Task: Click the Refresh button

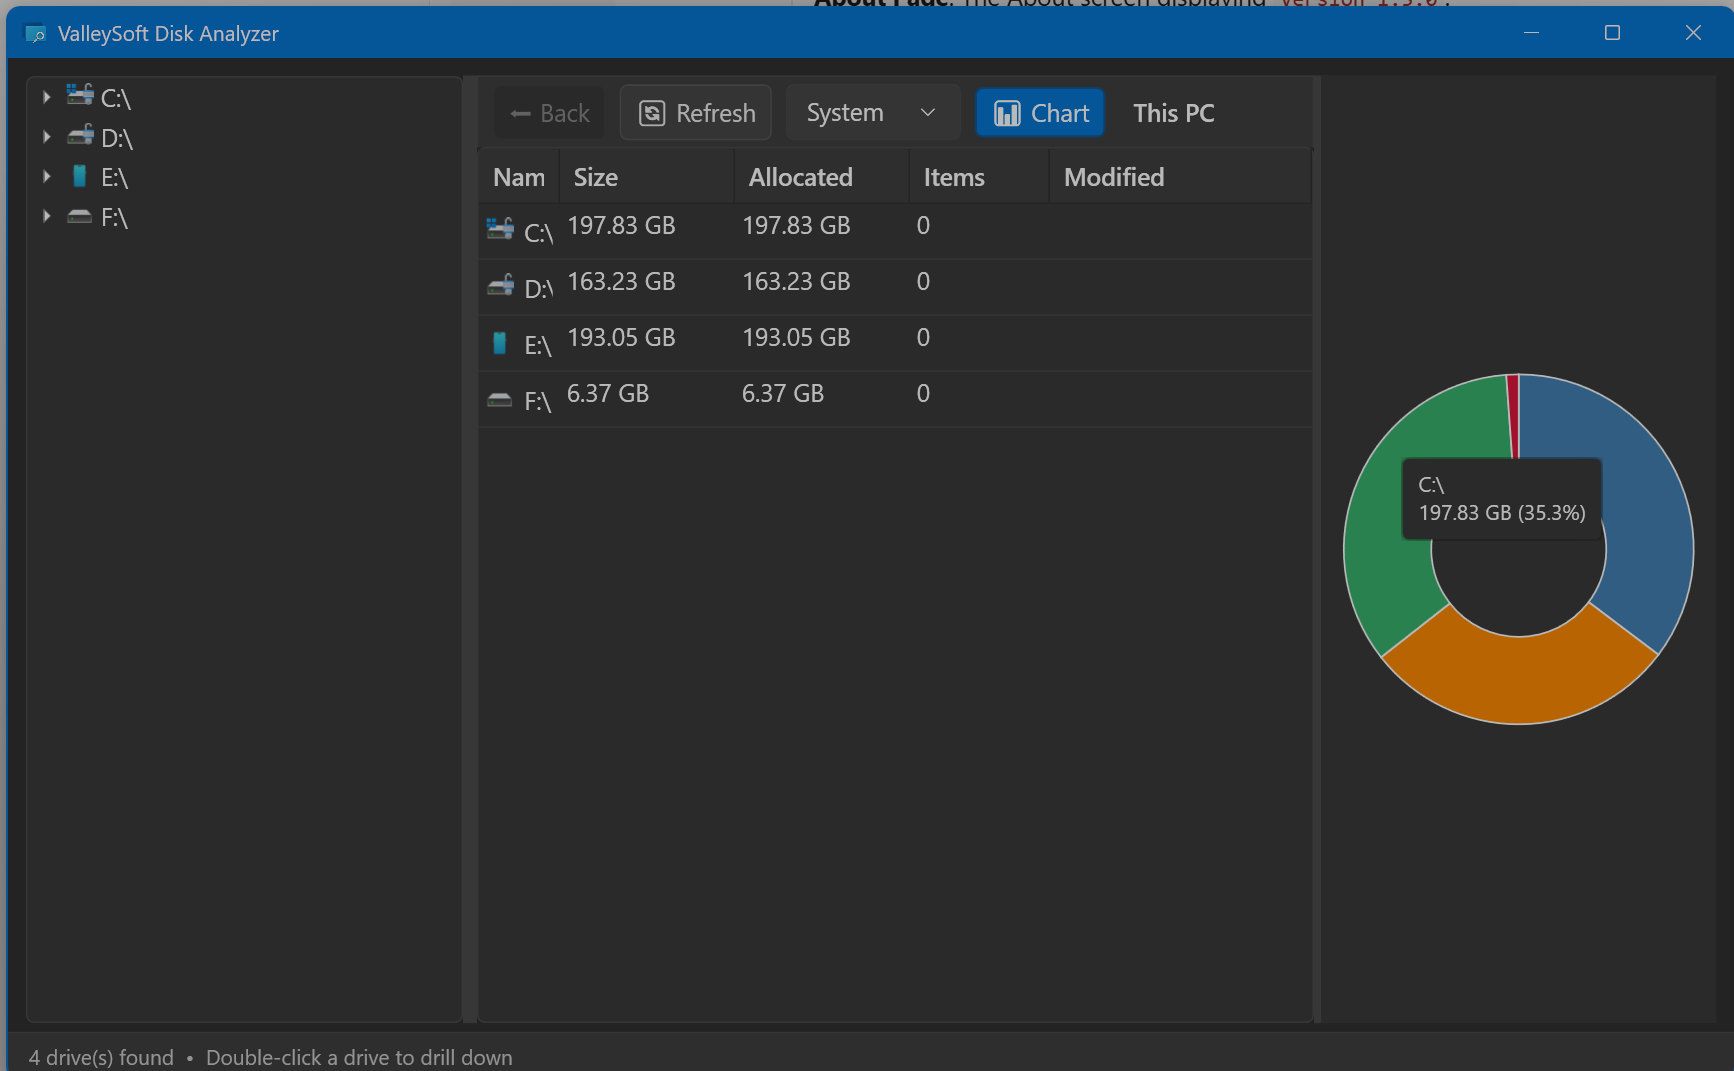Action: [696, 113]
